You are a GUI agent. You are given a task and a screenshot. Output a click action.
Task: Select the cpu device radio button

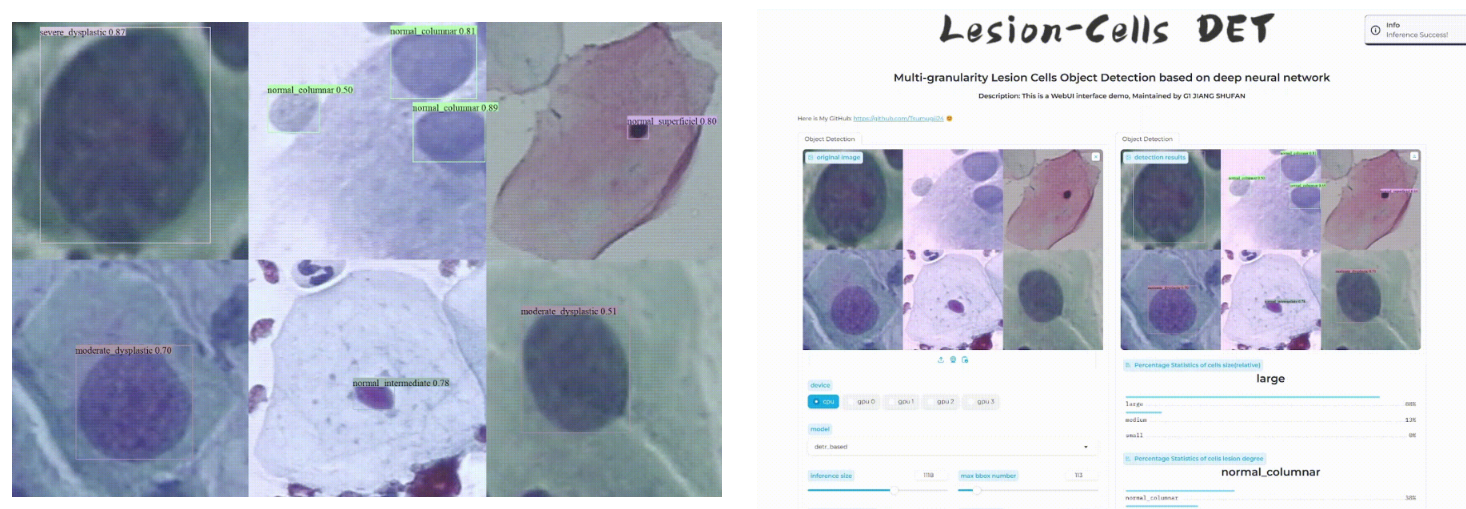823,401
